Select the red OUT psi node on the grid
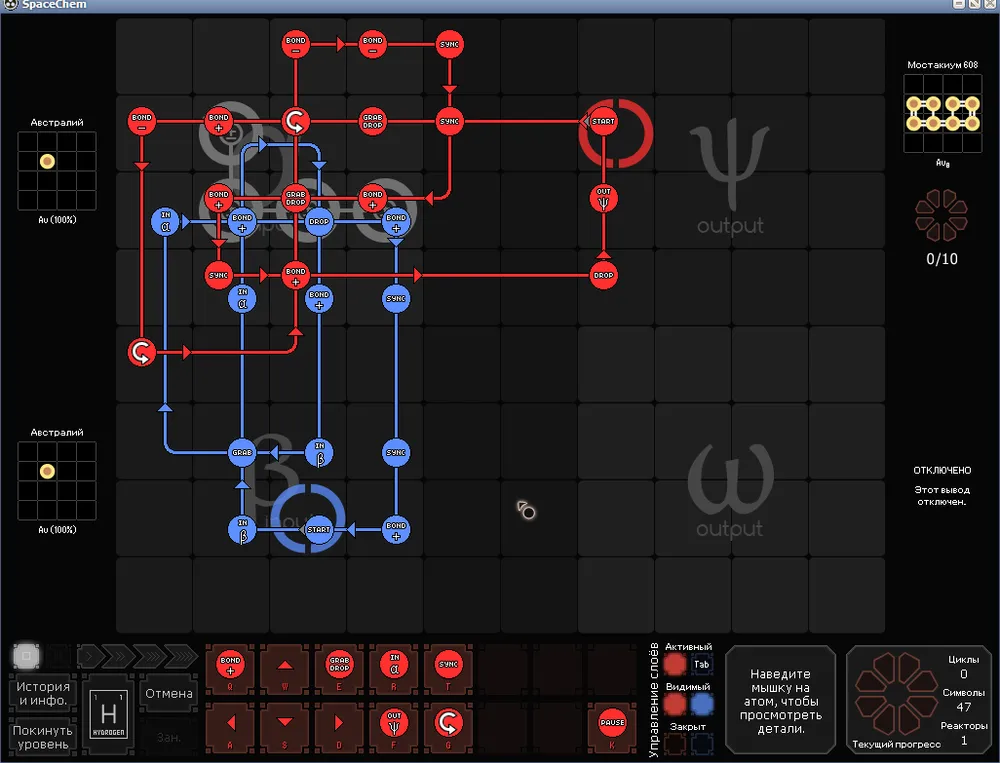 [603, 198]
